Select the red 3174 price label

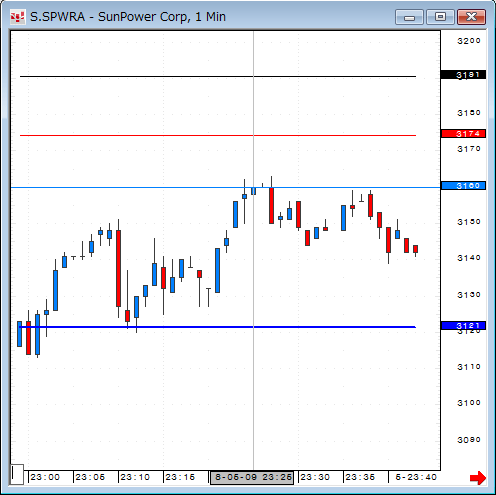pyautogui.click(x=463, y=134)
